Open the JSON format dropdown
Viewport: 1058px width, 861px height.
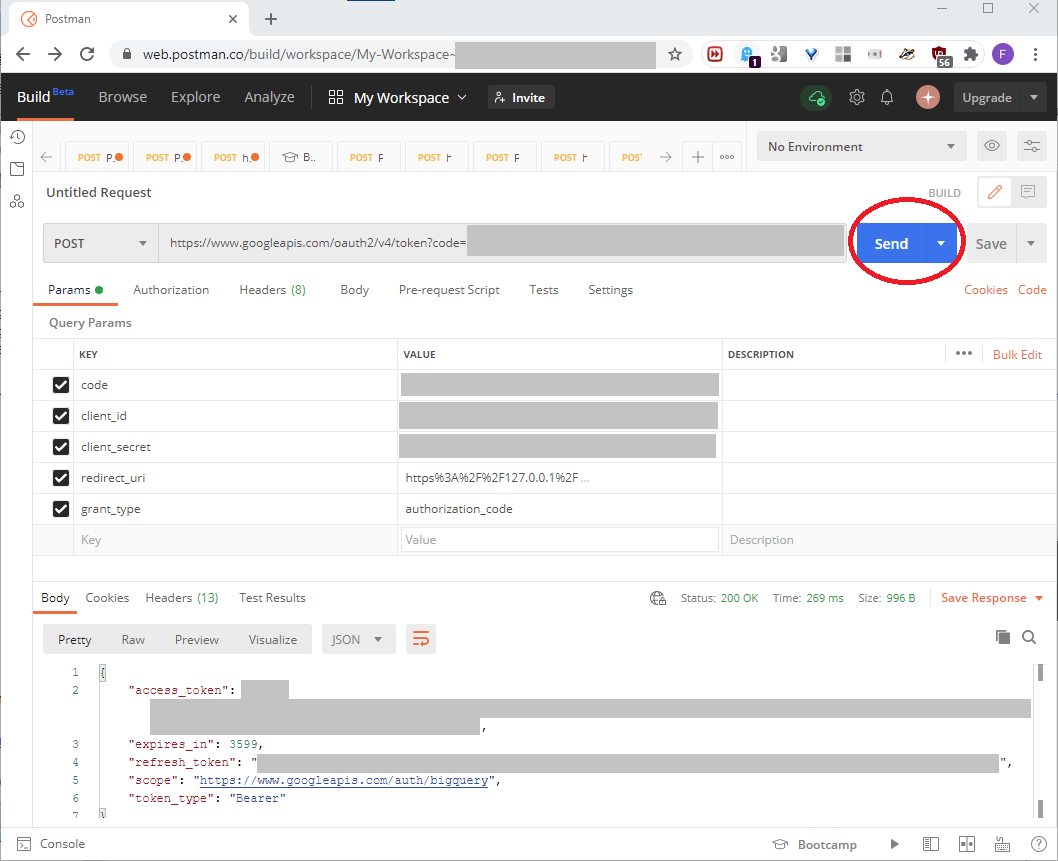(x=358, y=639)
